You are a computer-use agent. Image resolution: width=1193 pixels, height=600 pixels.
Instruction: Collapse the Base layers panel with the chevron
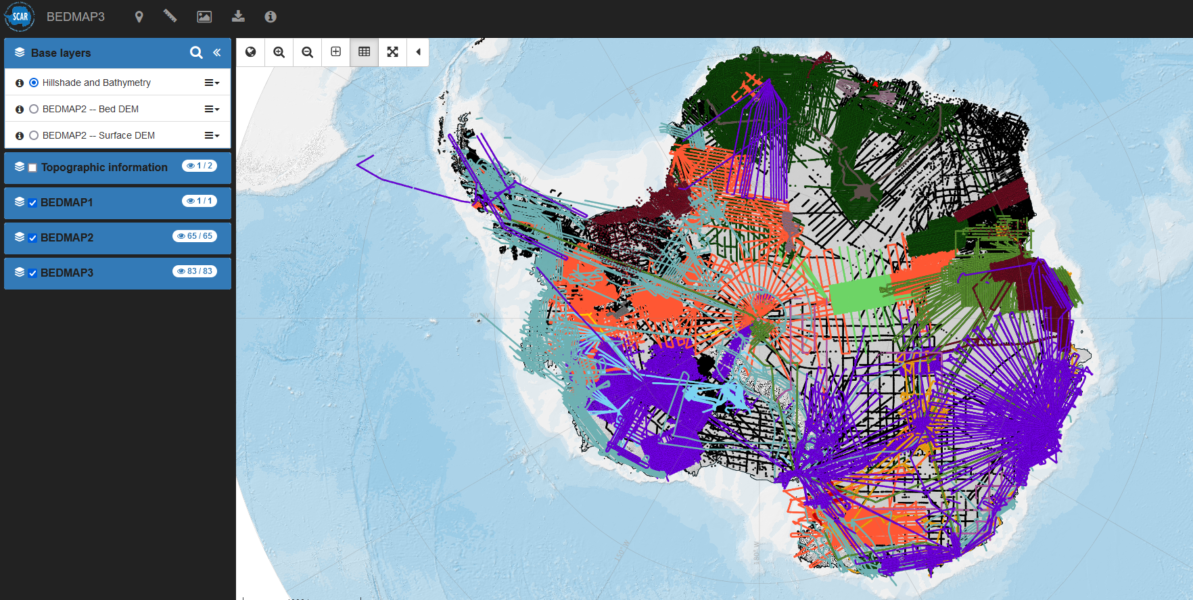(217, 52)
